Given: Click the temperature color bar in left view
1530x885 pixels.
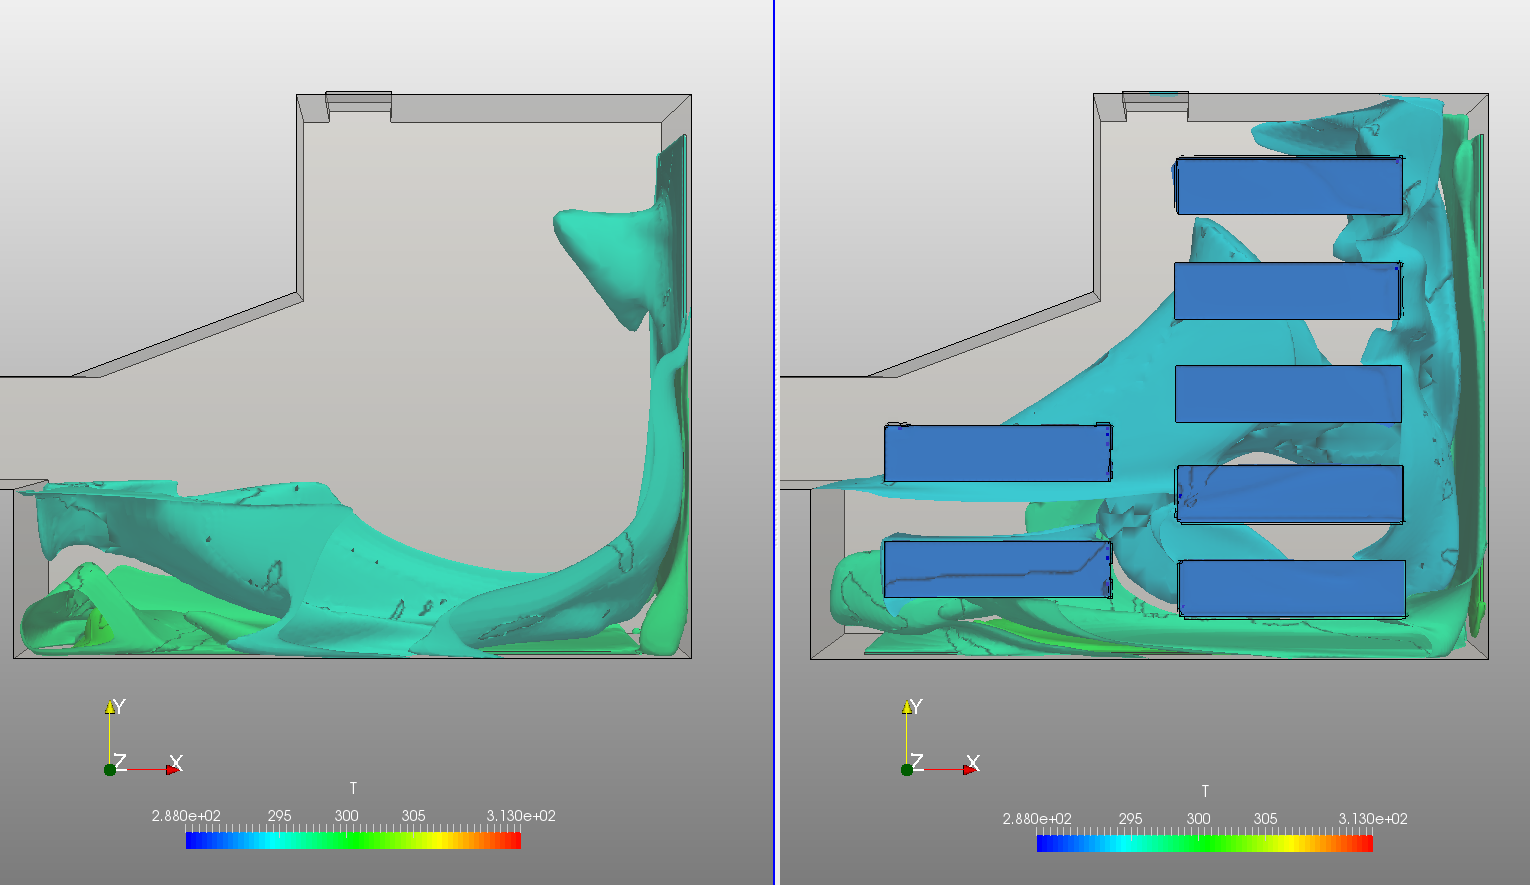Looking at the screenshot, I should [x=352, y=841].
